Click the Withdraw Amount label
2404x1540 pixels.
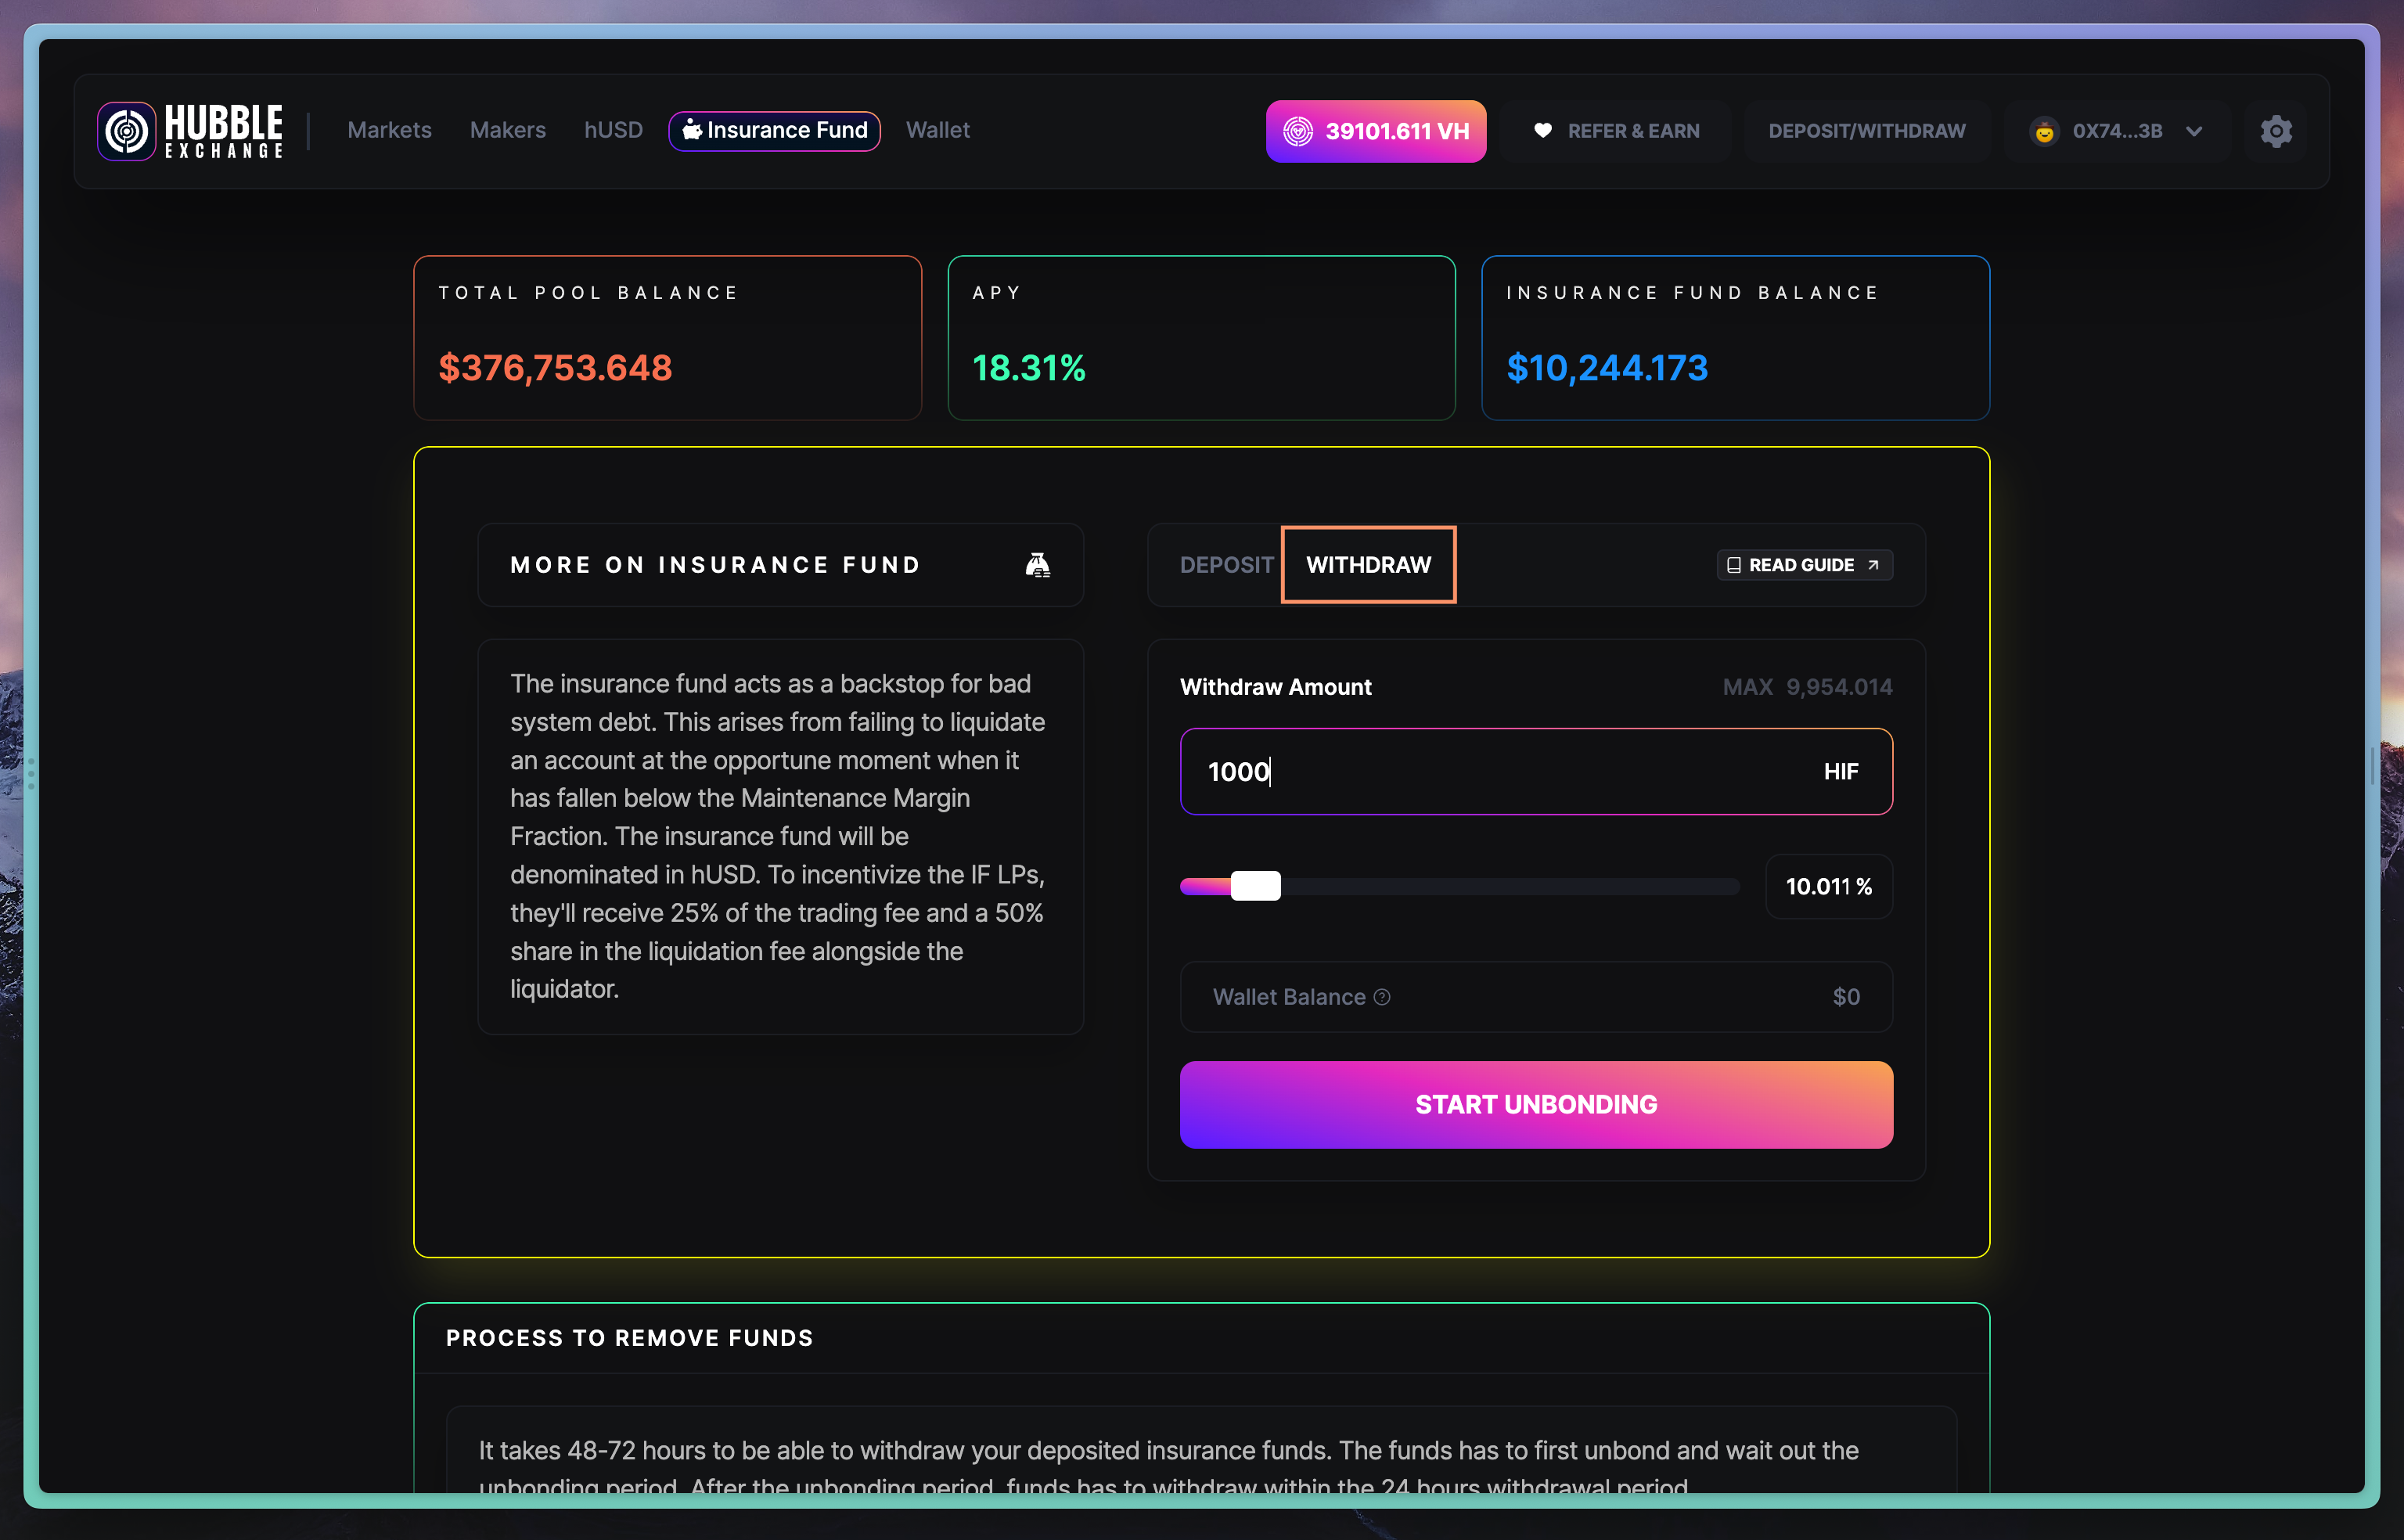coord(1275,687)
